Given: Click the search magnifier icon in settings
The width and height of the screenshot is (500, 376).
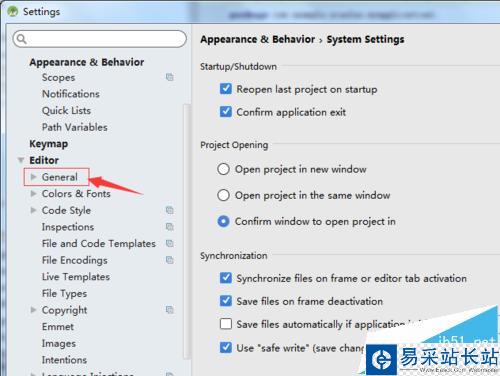Looking at the screenshot, I should [21, 39].
